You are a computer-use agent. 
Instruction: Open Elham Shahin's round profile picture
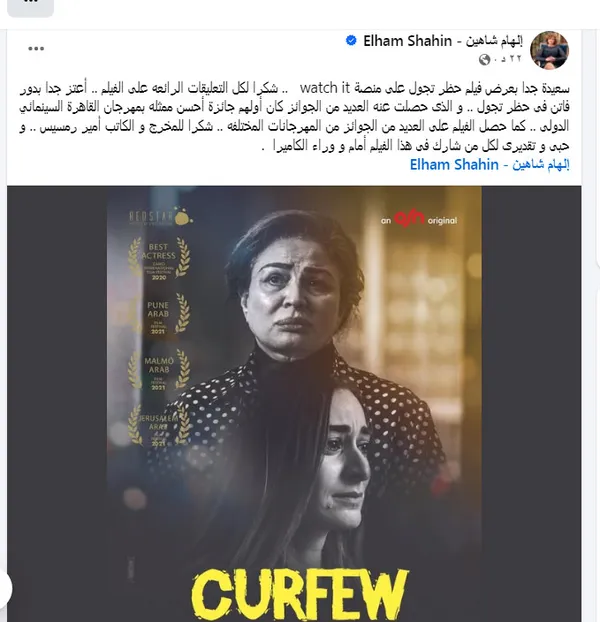pyautogui.click(x=549, y=50)
